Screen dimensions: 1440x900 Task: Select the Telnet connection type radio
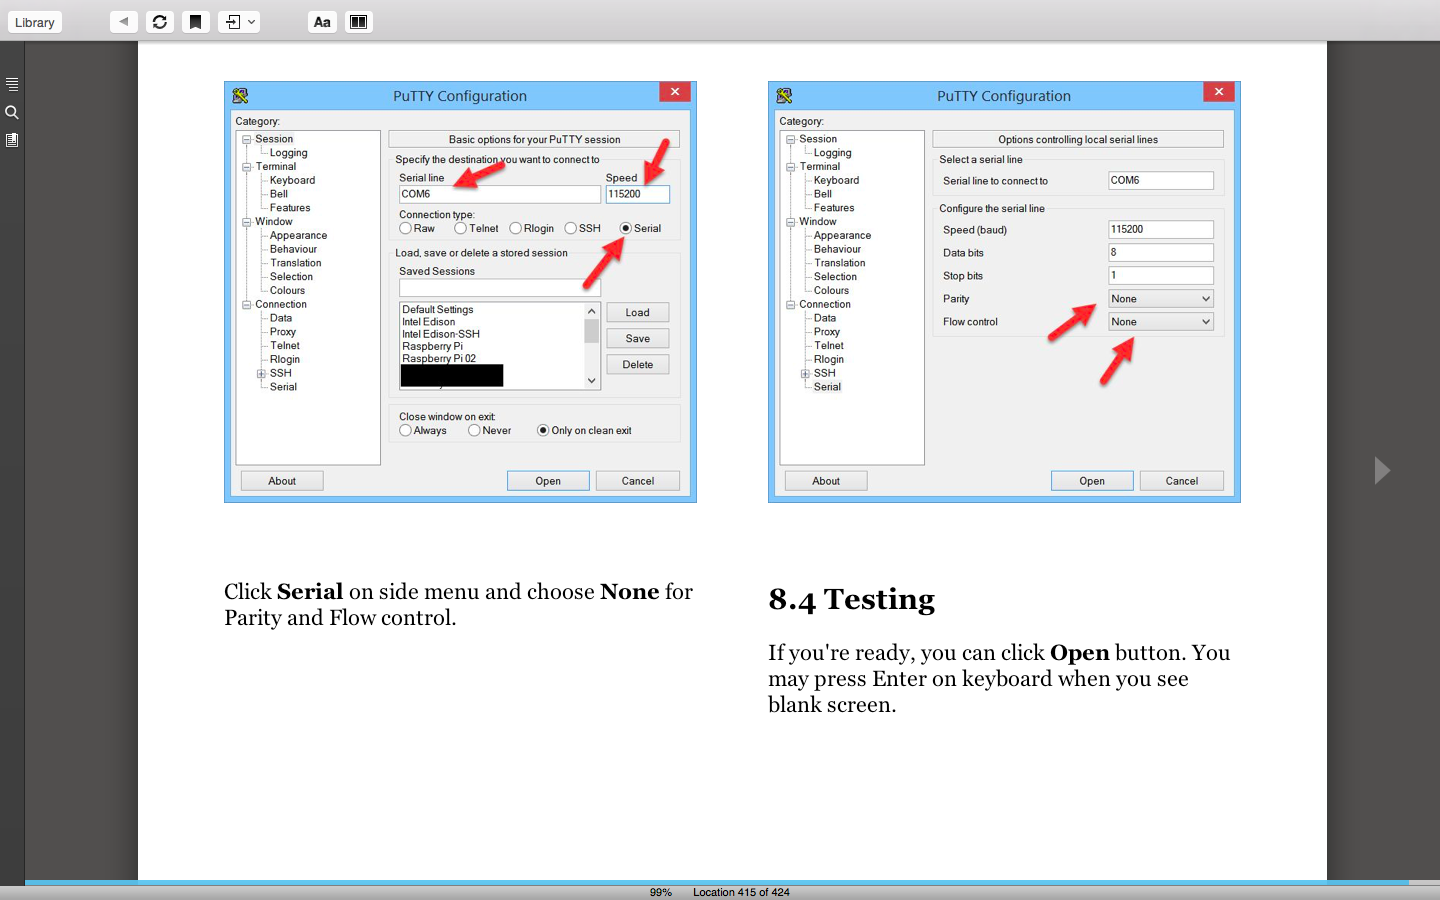coord(460,228)
